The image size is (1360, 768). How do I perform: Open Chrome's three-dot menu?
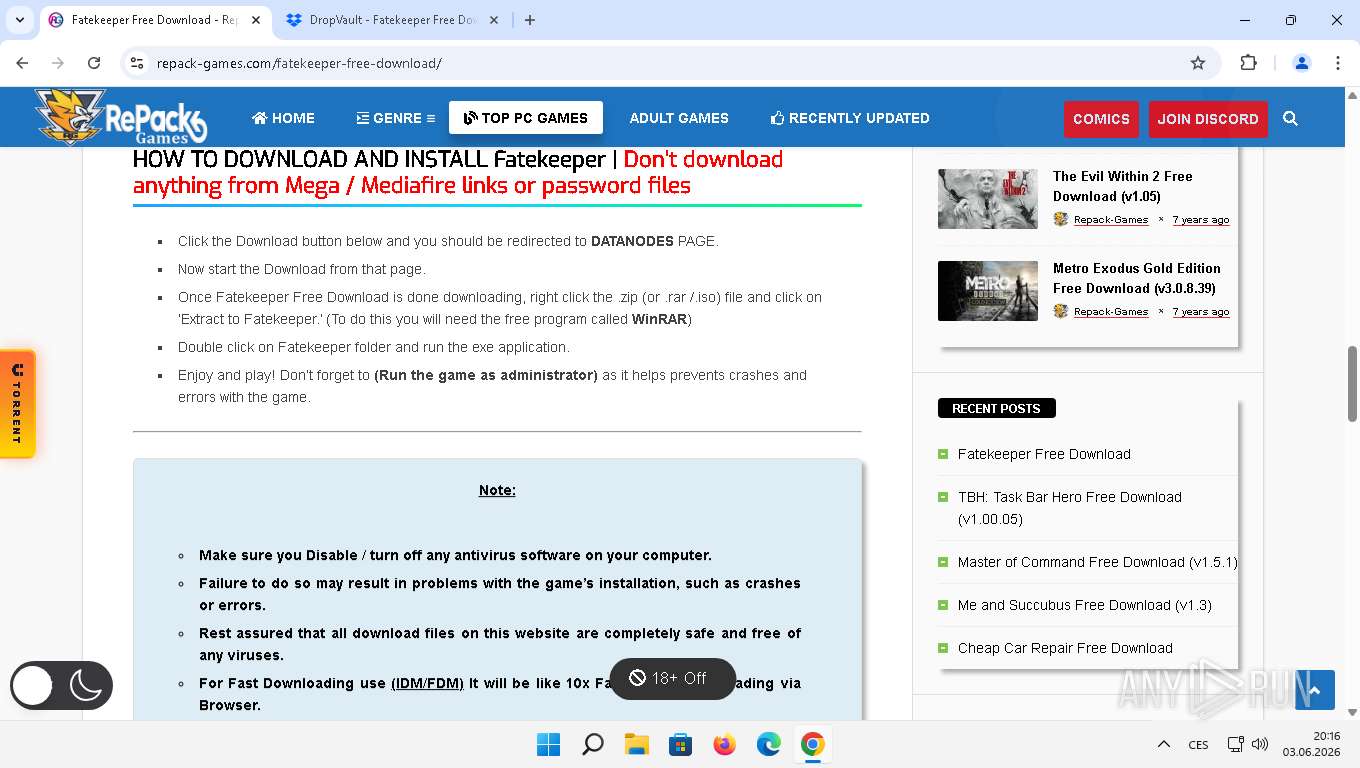1338,63
